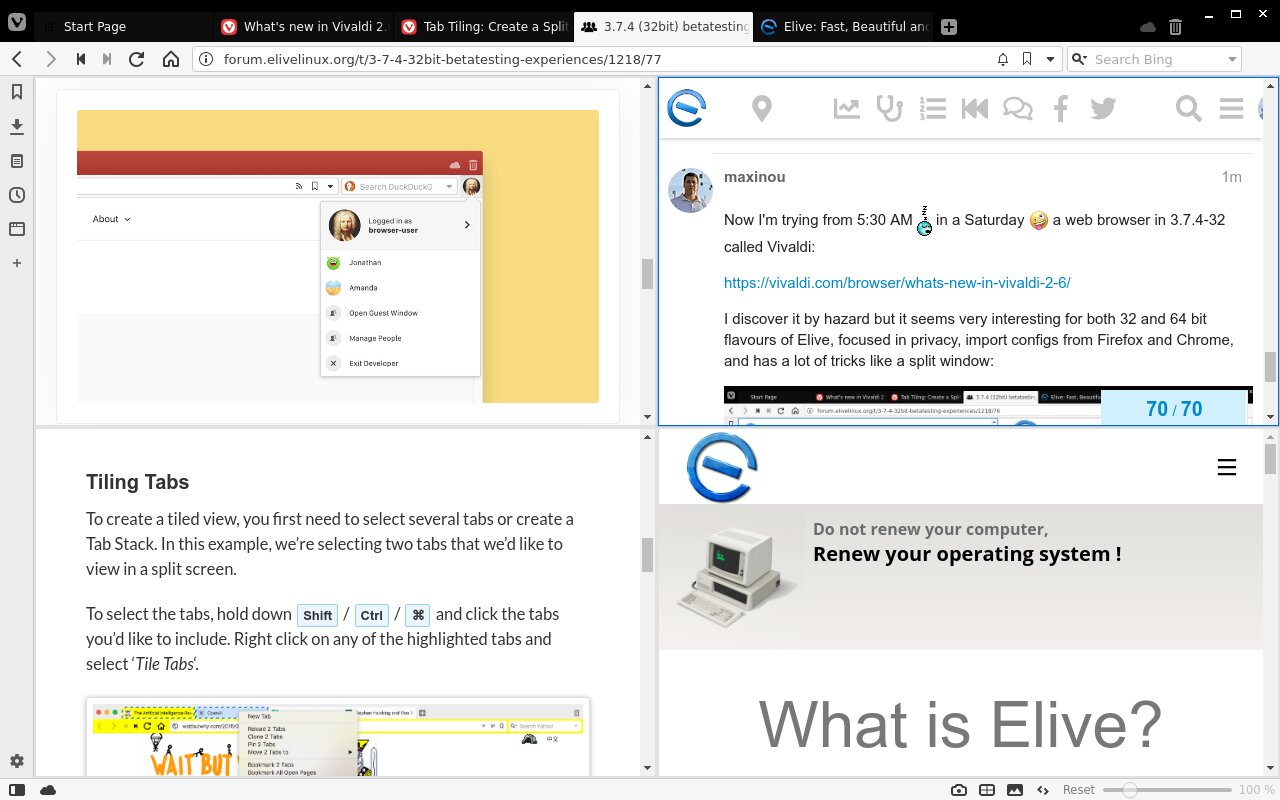The width and height of the screenshot is (1280, 800).
Task: Open the closed tabs trash icon
Action: (x=1176, y=27)
